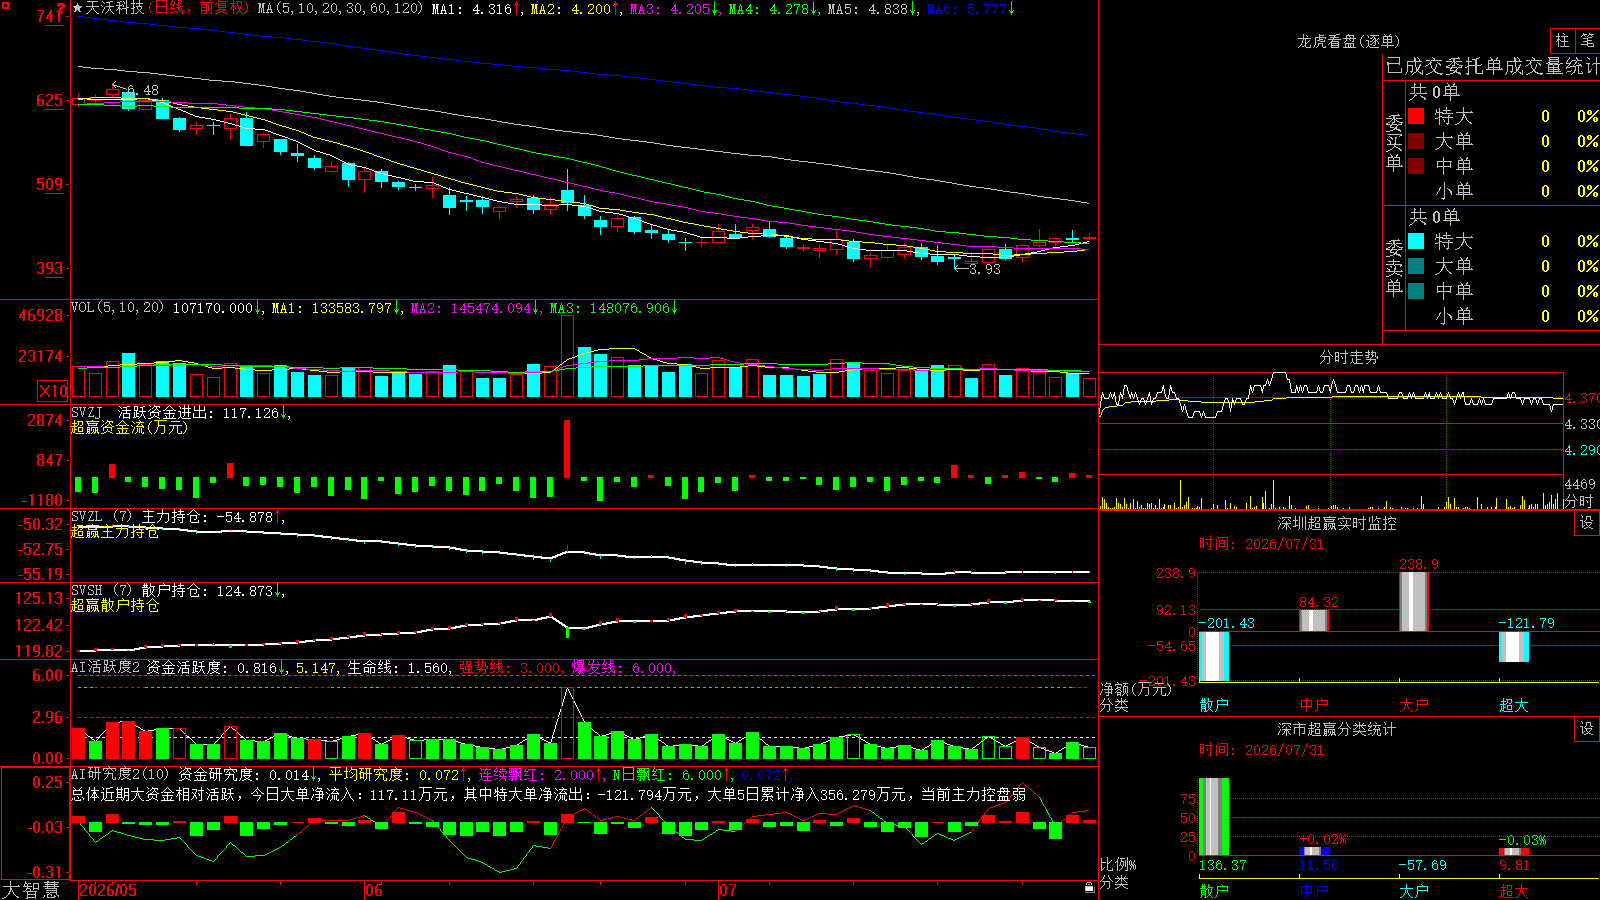Viewport: 1600px width, 900px height.
Task: Select the AI研究度2(10) indicator label
Action: coord(120,774)
